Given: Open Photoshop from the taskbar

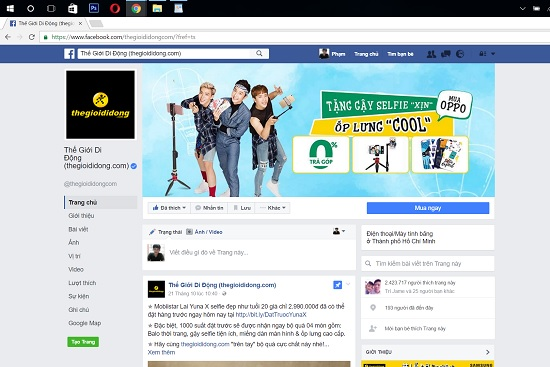Looking at the screenshot, I should 94,8.
